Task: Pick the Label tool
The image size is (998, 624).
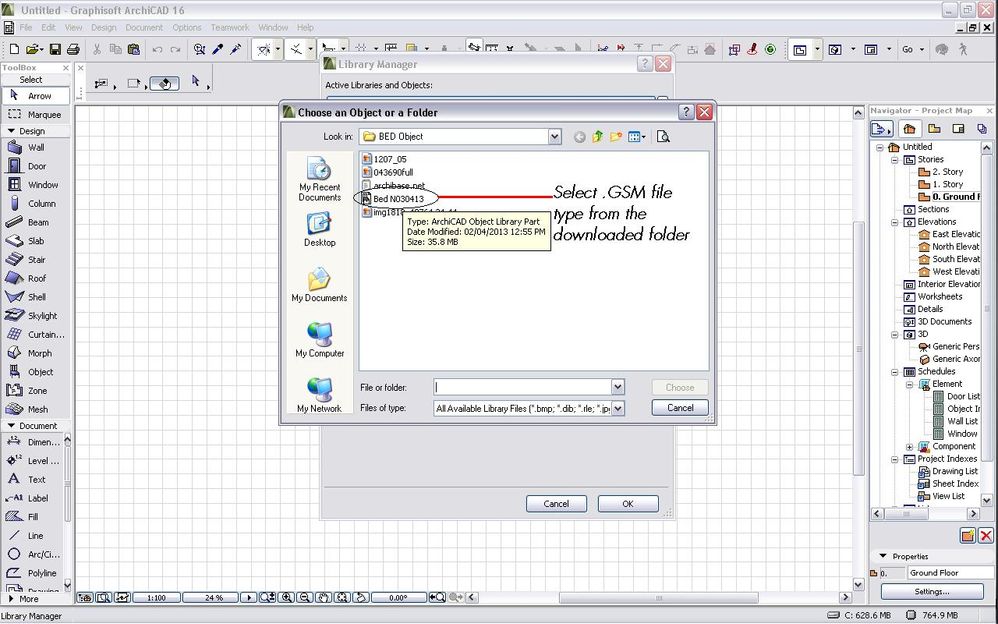Action: 32,498
